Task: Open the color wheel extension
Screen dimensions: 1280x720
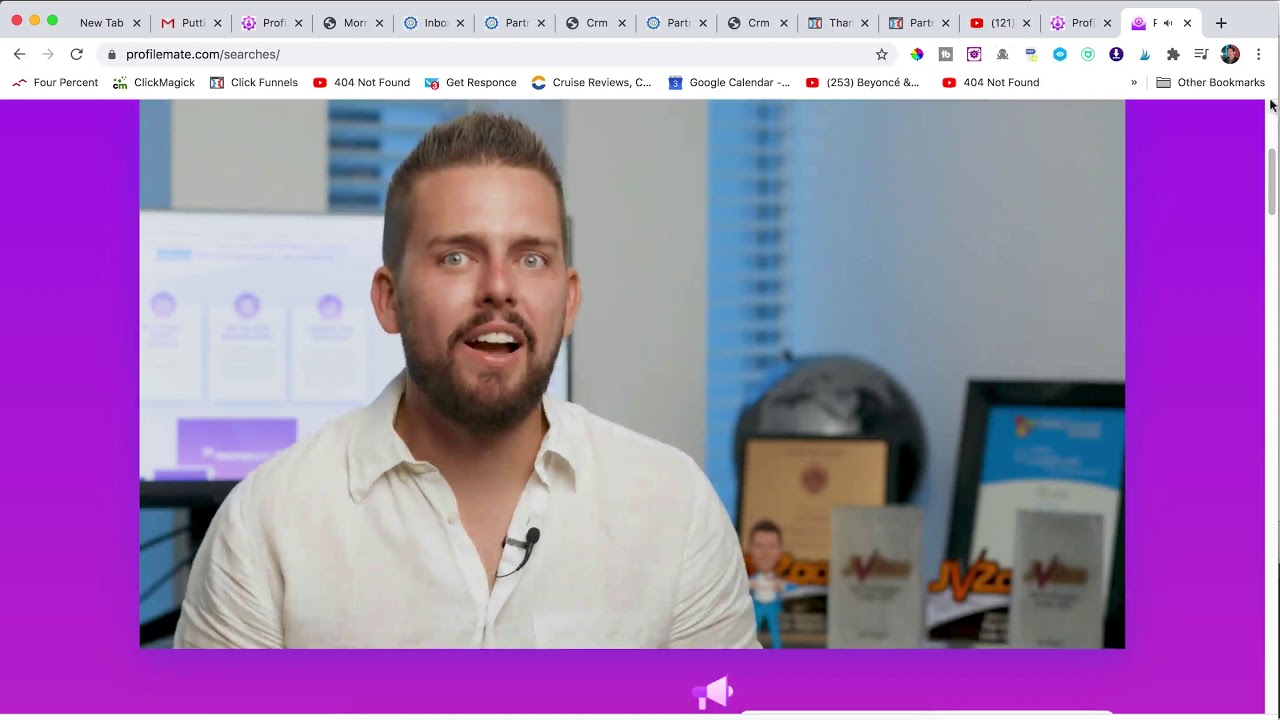Action: (917, 54)
